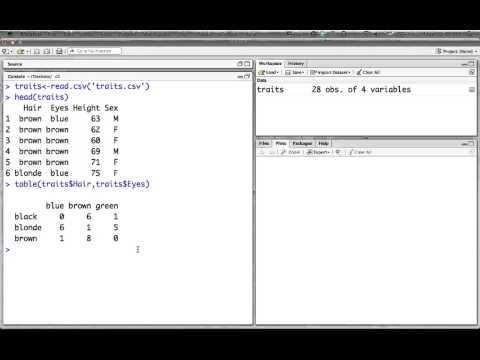480x360 pixels.
Task: Click the Source pane header label
Action: [15, 64]
